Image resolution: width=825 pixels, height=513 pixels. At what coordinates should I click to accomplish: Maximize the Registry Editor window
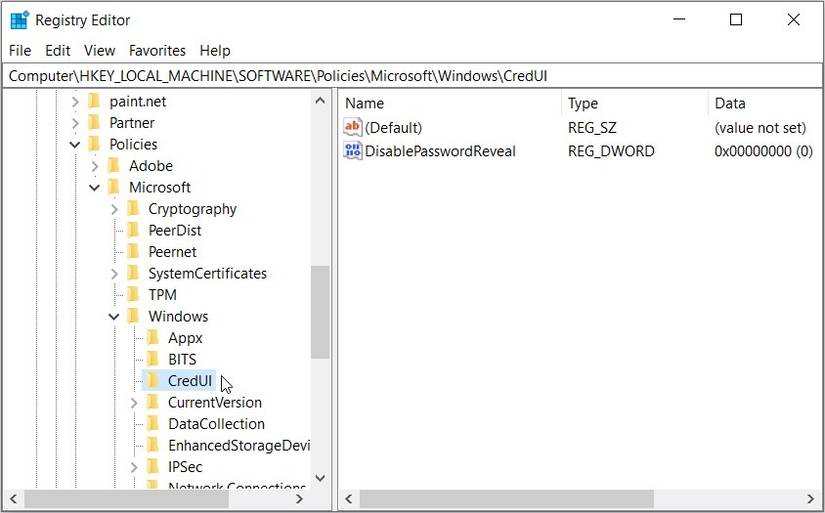click(736, 20)
